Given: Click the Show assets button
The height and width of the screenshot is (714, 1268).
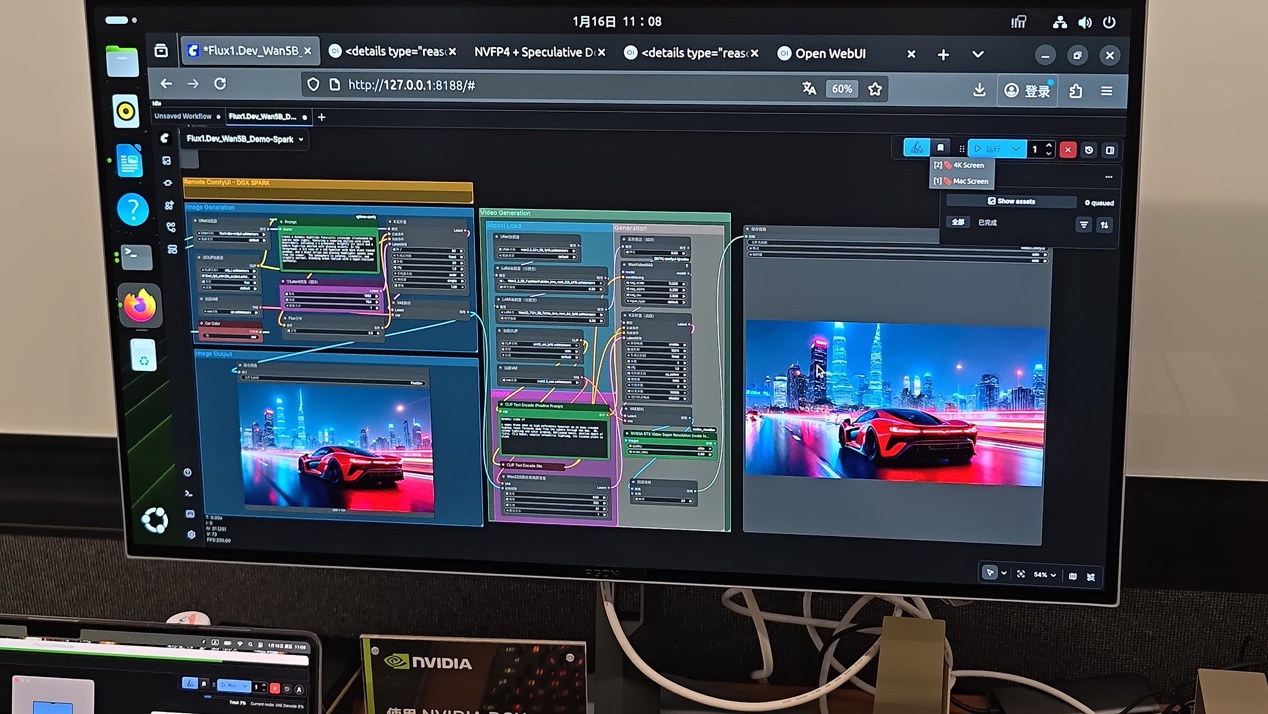Looking at the screenshot, I should point(1011,201).
